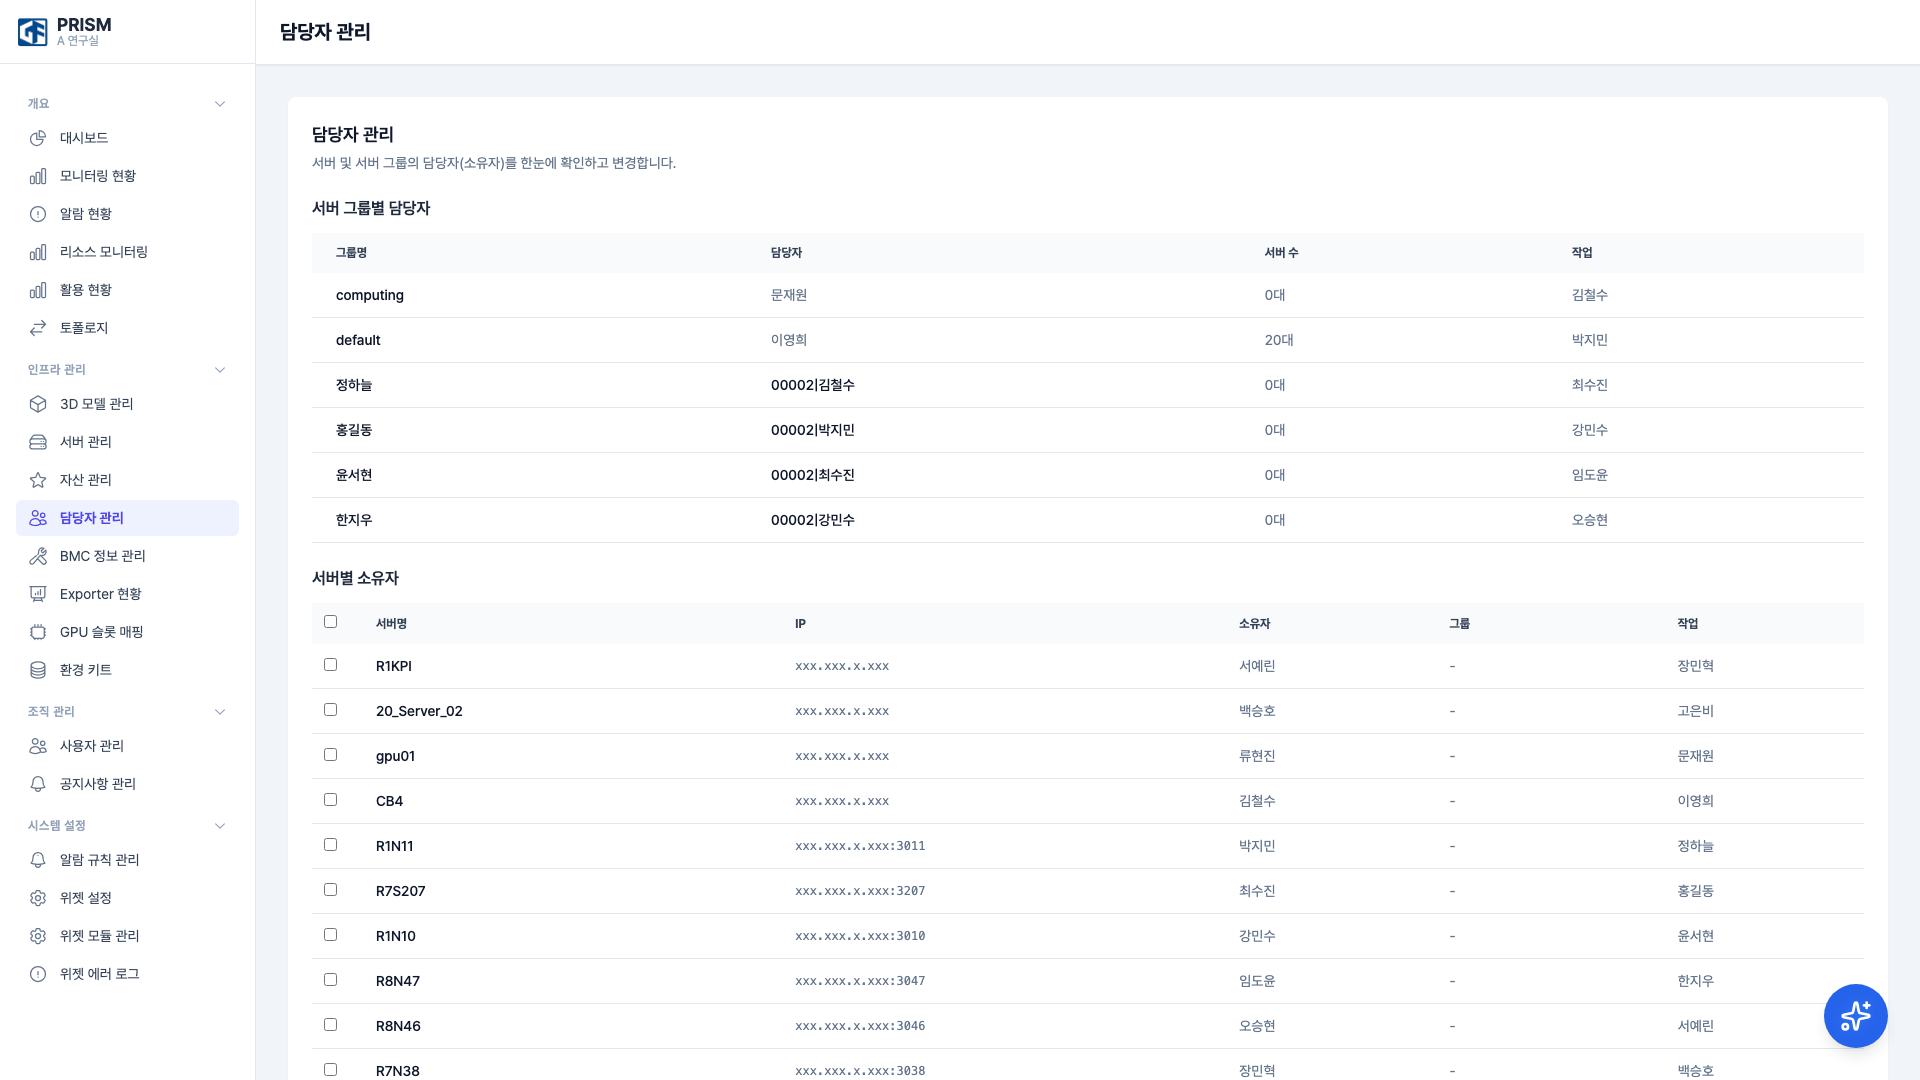This screenshot has height=1080, width=1920.
Task: Click the computing group name
Action: coord(370,295)
